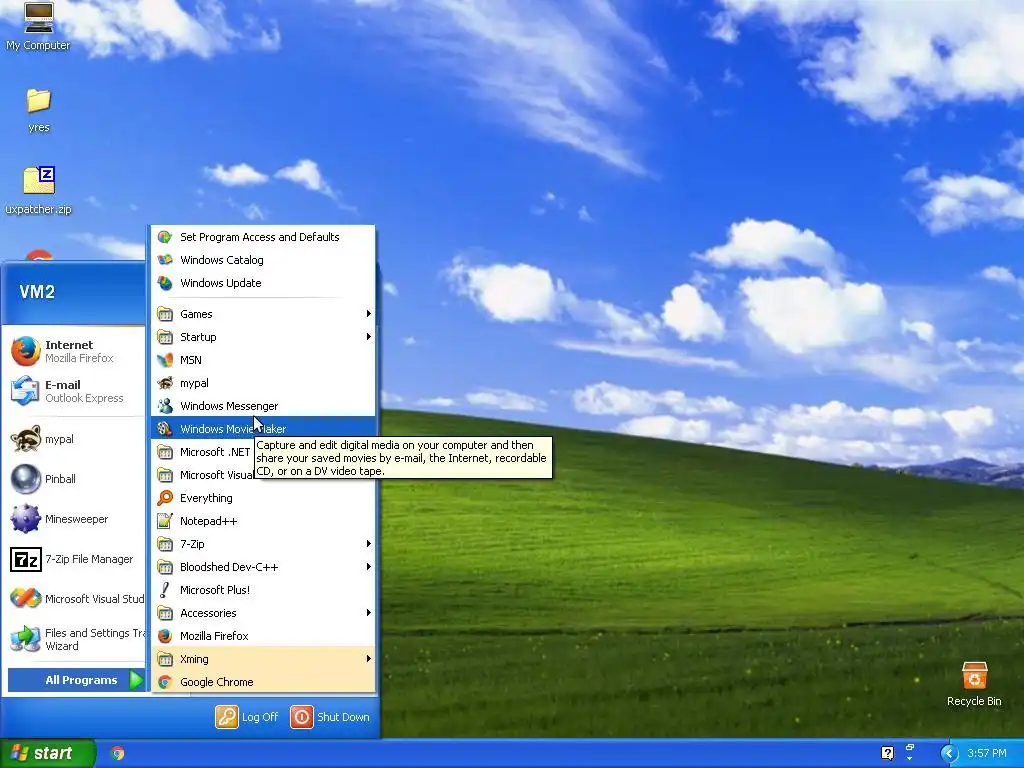Click the Start button
This screenshot has width=1024, height=768.
click(47, 754)
